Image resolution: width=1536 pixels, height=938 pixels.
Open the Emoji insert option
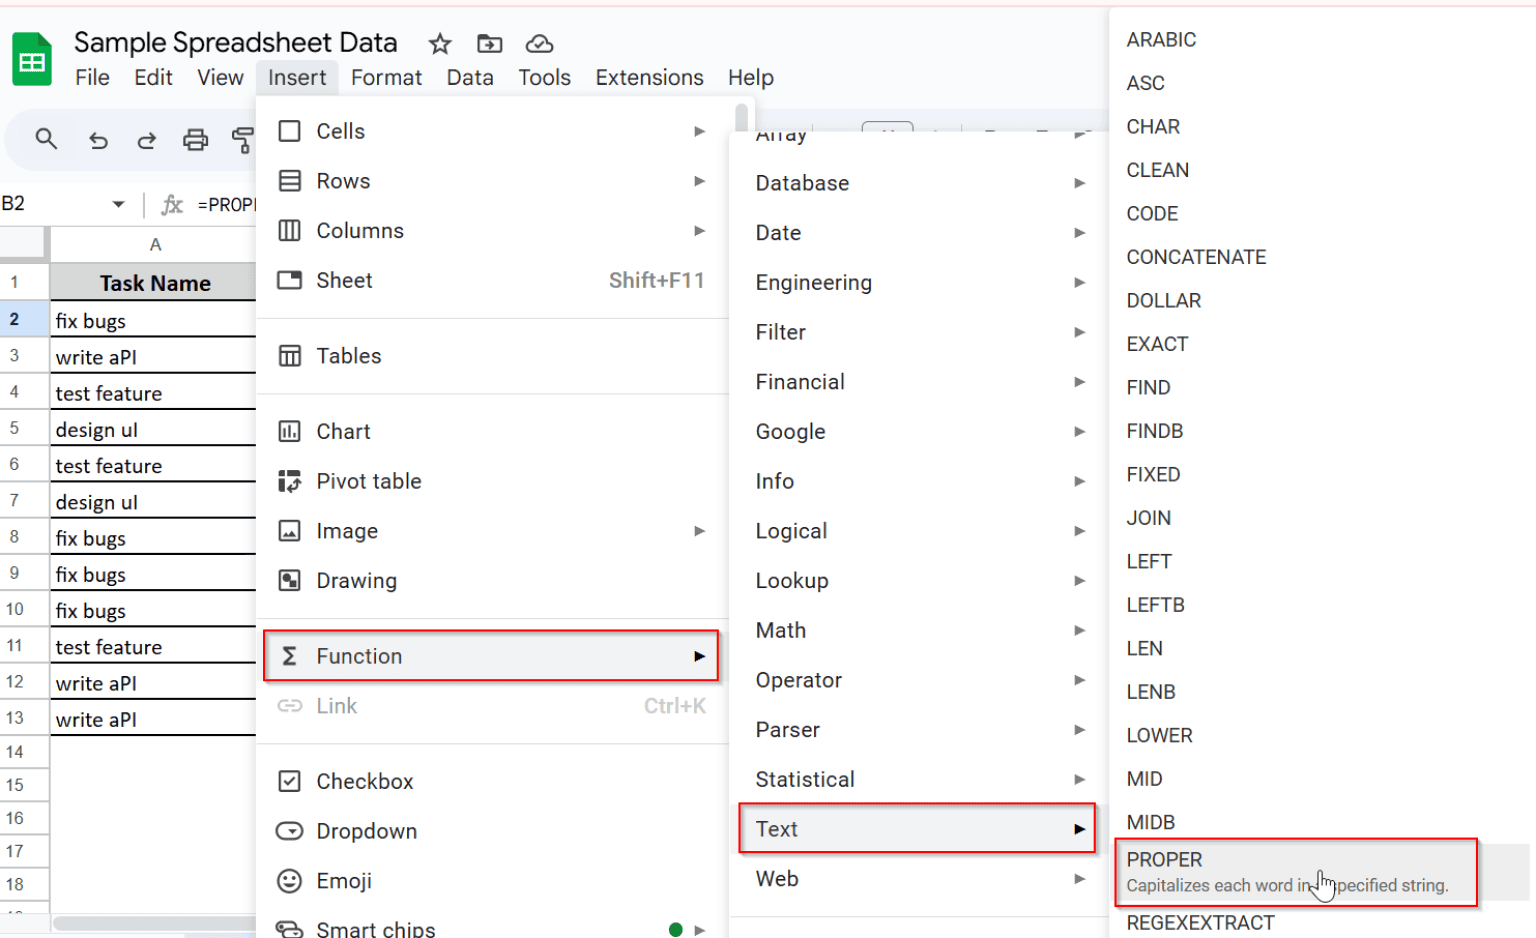[x=343, y=881]
